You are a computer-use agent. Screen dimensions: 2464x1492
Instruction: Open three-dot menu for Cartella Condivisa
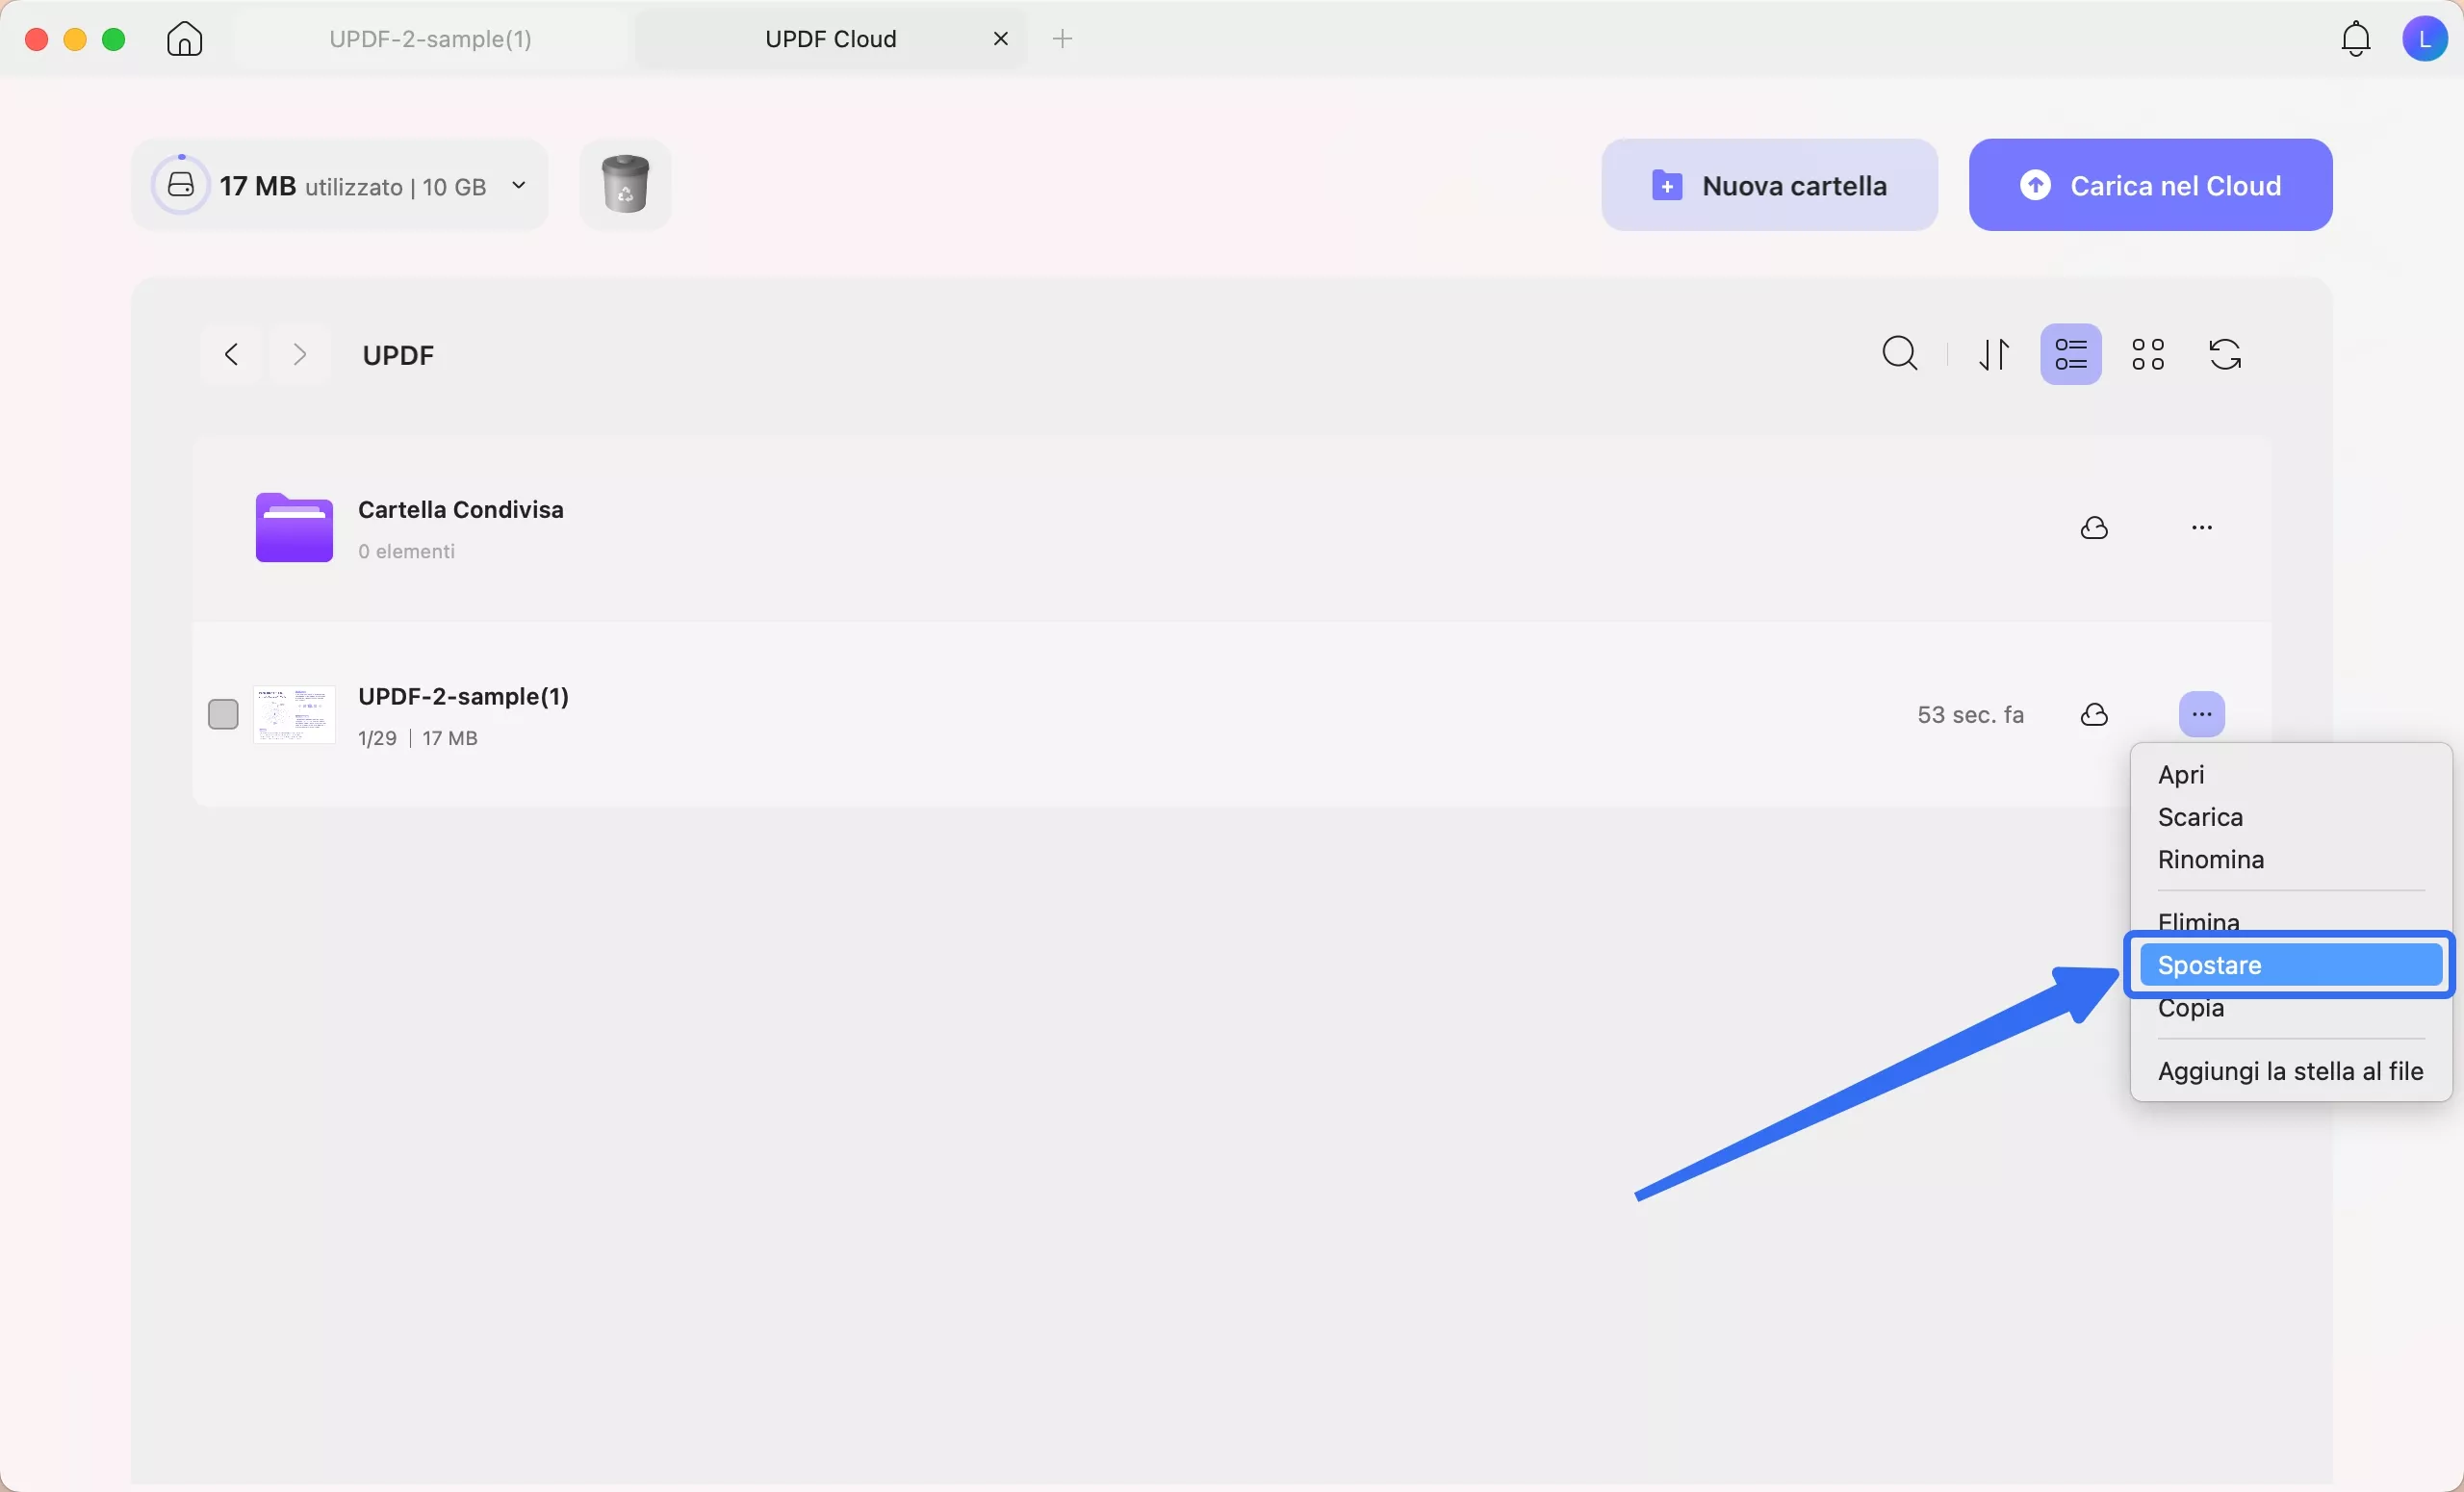pyautogui.click(x=2201, y=528)
